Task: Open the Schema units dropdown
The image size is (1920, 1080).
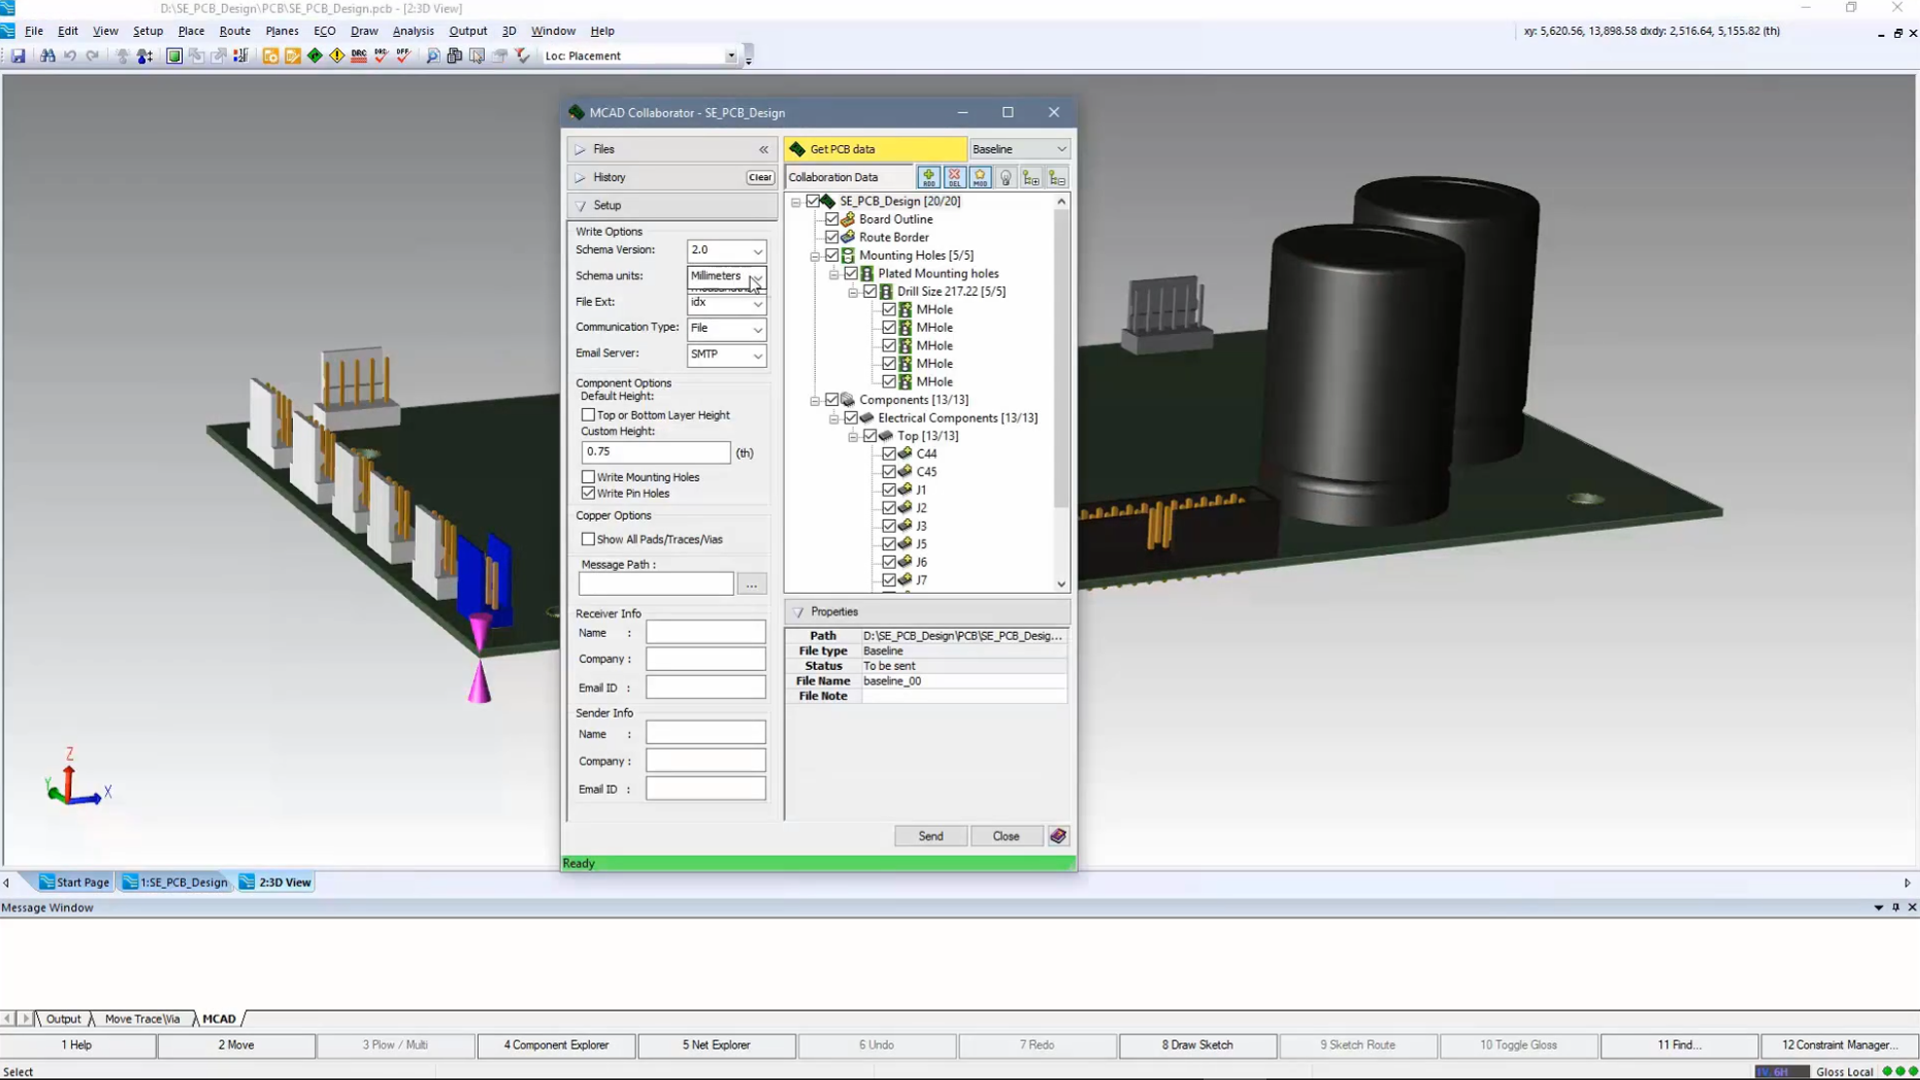Action: coord(757,277)
